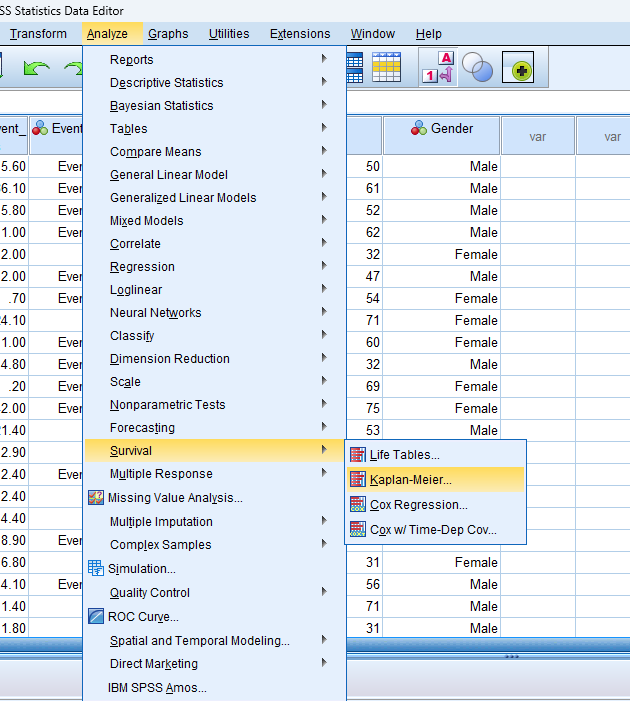The width and height of the screenshot is (630, 701).
Task: Click the Missing Value Analysis icon
Action: click(96, 498)
